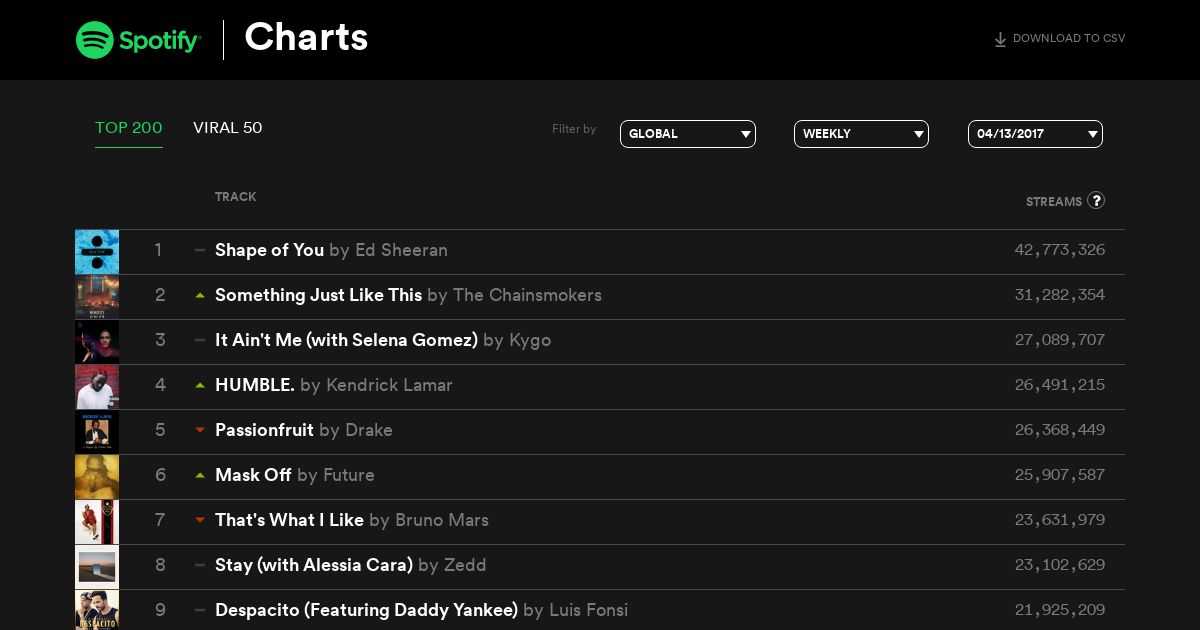
Task: Click up arrow beside Something Just Like This
Action: (x=200, y=295)
